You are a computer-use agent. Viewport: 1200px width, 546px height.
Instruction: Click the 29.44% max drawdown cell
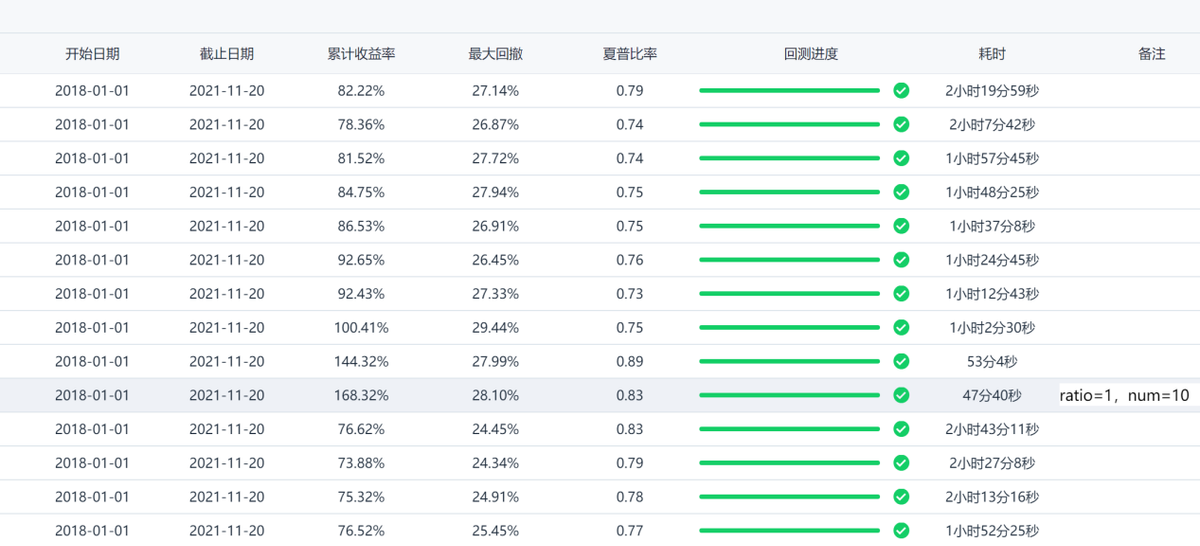click(x=495, y=327)
